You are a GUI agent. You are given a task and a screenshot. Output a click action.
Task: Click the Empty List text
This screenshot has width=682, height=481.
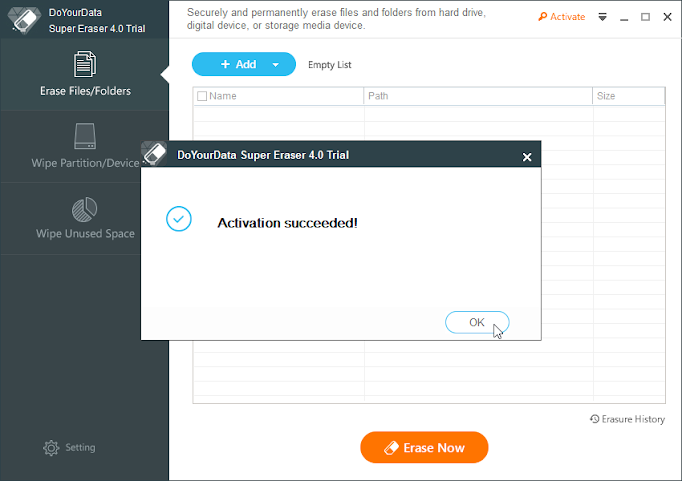click(329, 65)
